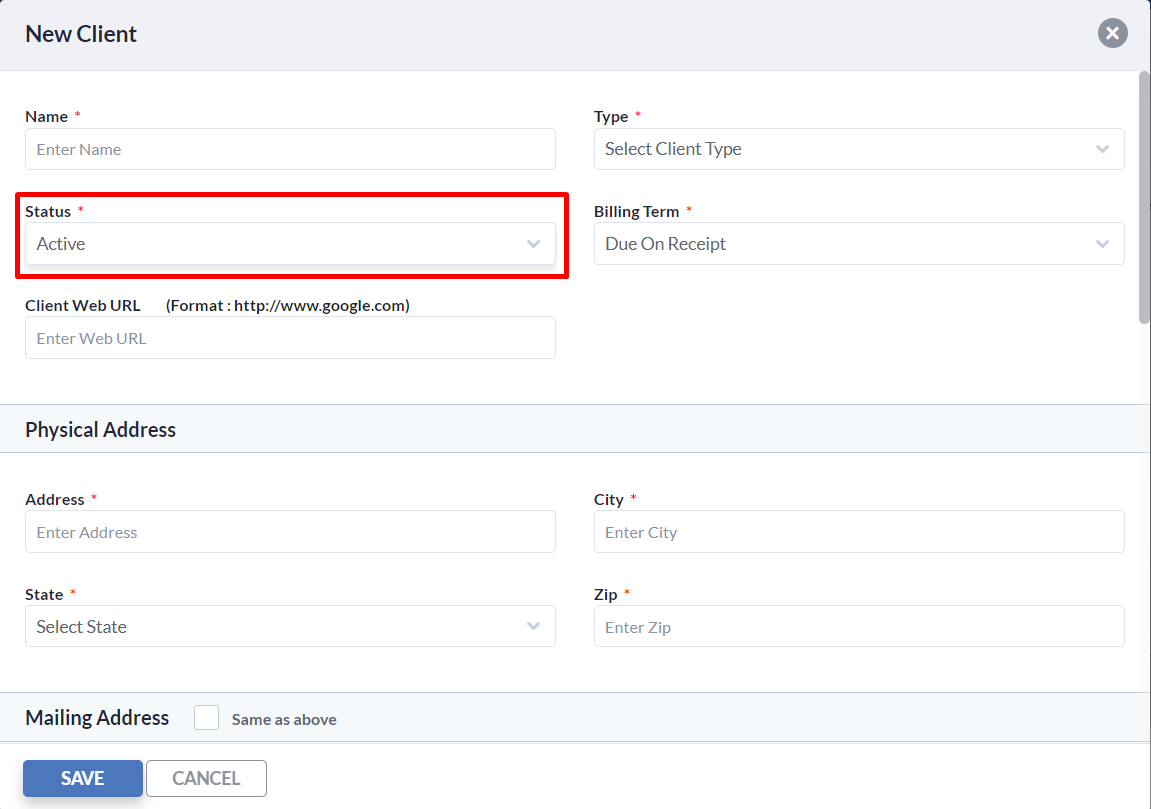Image resolution: width=1151 pixels, height=809 pixels.
Task: Click the Enter Zip field
Action: tap(859, 626)
